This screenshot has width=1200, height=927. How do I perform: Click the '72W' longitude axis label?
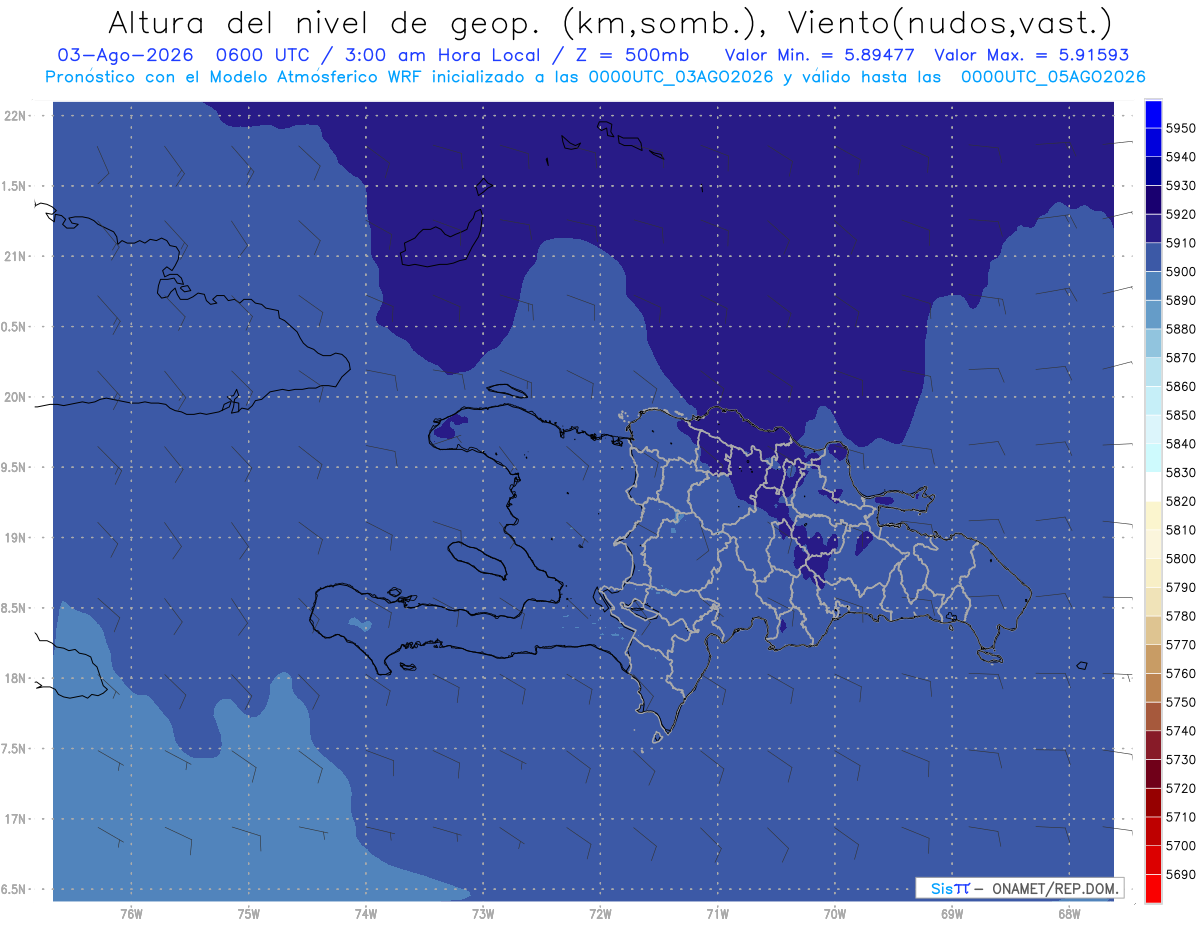coord(601,914)
